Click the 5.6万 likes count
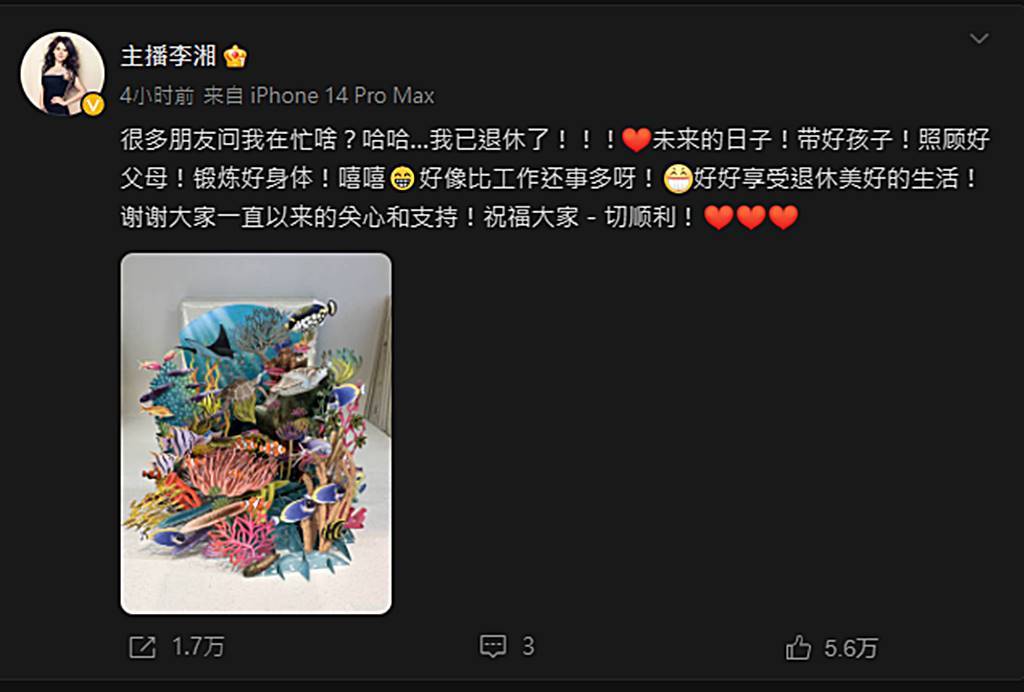Screen dimensions: 1024x692 point(851,648)
